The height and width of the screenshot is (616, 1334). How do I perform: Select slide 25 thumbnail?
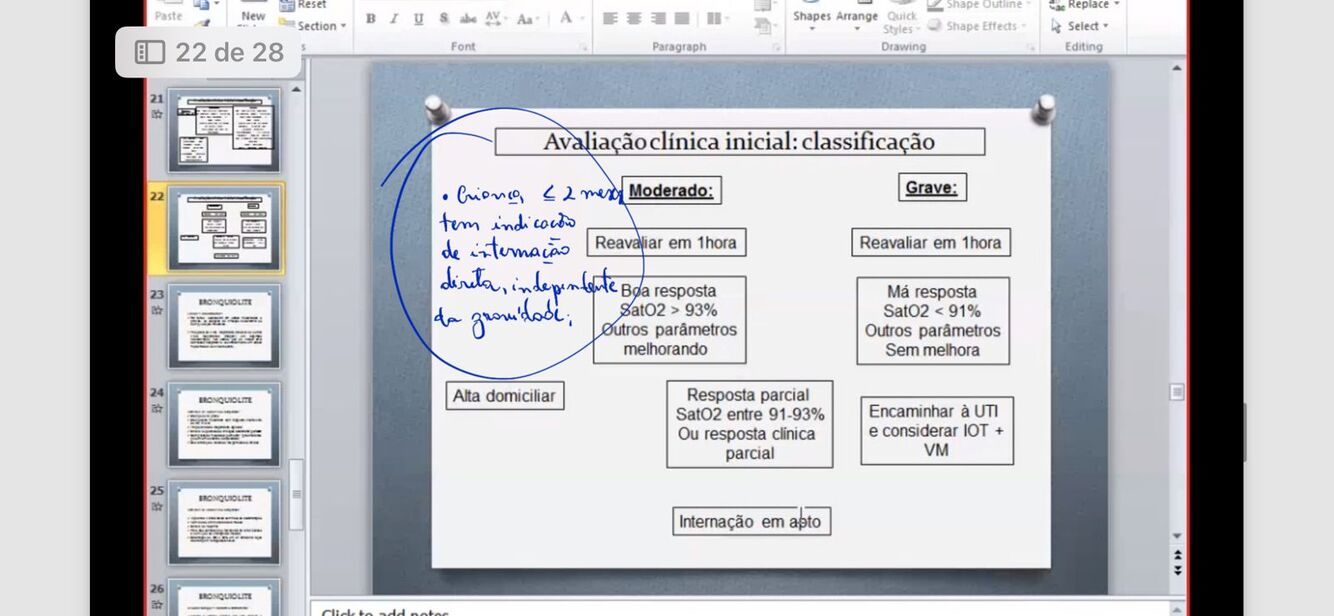(x=224, y=522)
